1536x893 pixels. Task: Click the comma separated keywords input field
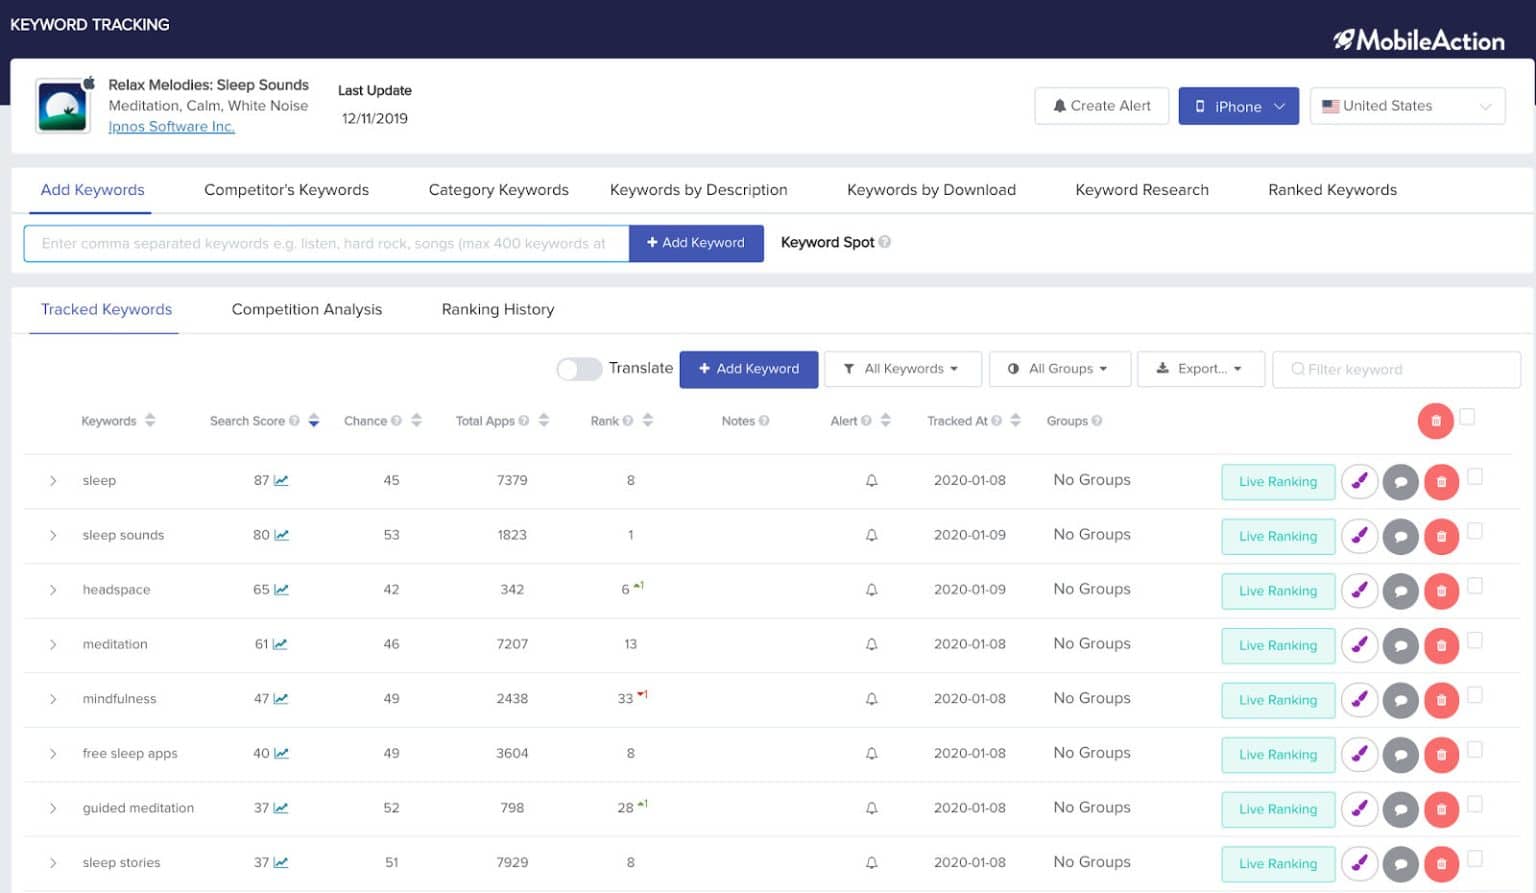point(326,243)
